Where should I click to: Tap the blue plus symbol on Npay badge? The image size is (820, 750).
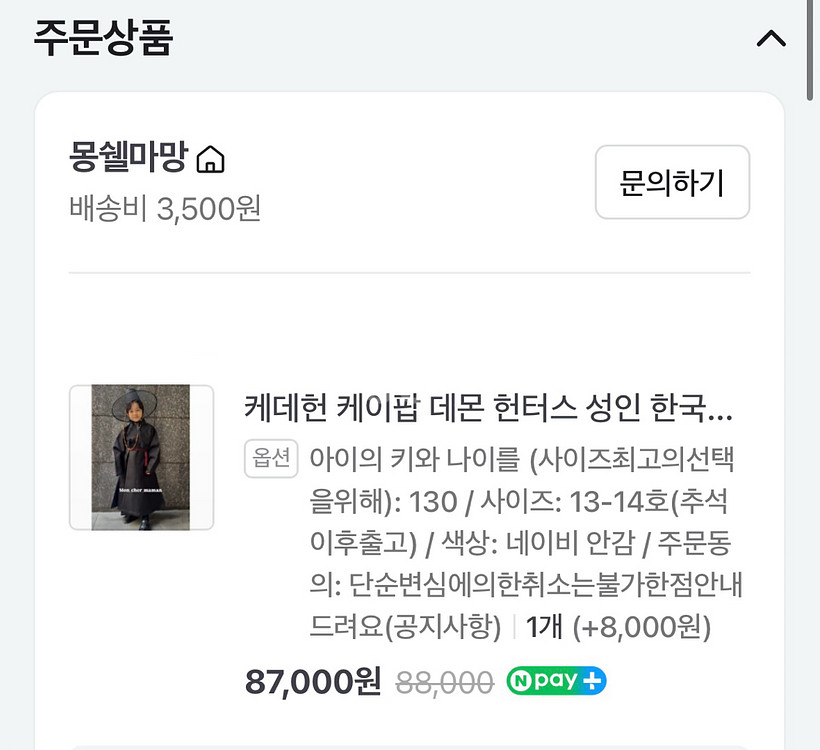(x=593, y=682)
